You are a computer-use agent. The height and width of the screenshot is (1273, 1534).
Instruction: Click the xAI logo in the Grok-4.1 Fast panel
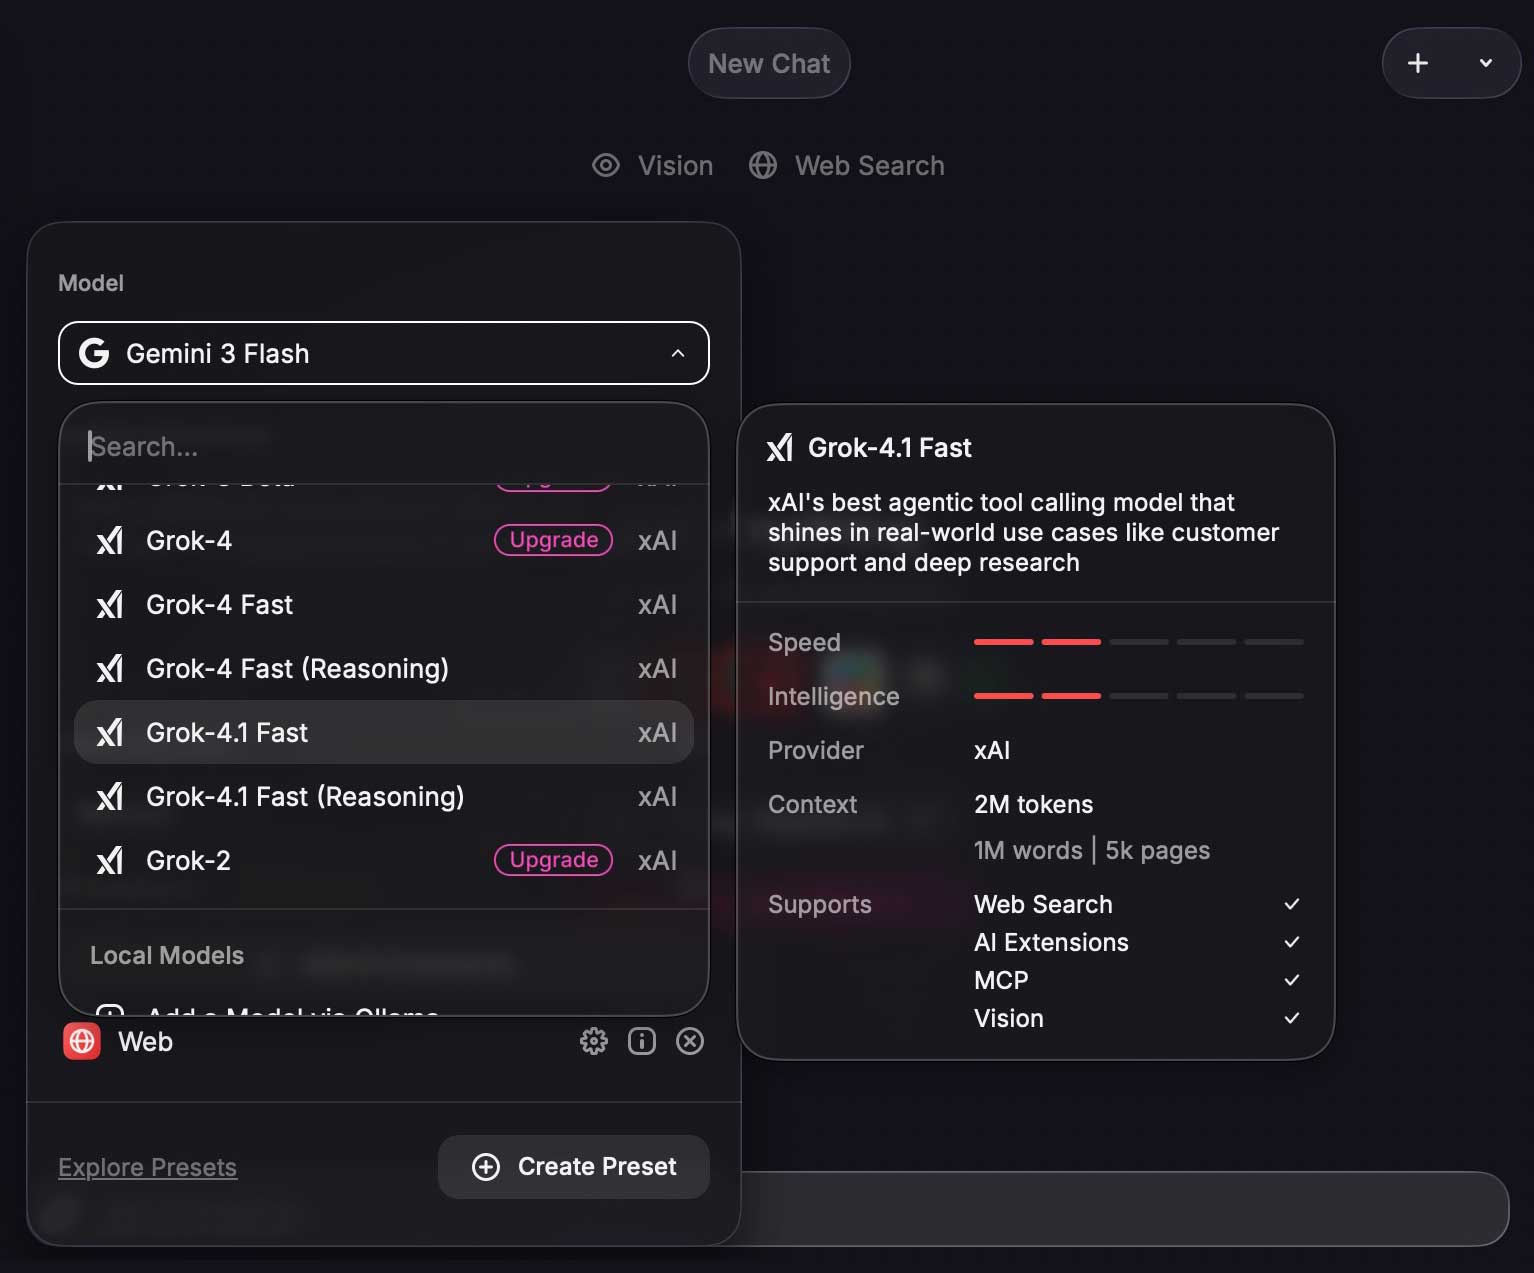781,447
